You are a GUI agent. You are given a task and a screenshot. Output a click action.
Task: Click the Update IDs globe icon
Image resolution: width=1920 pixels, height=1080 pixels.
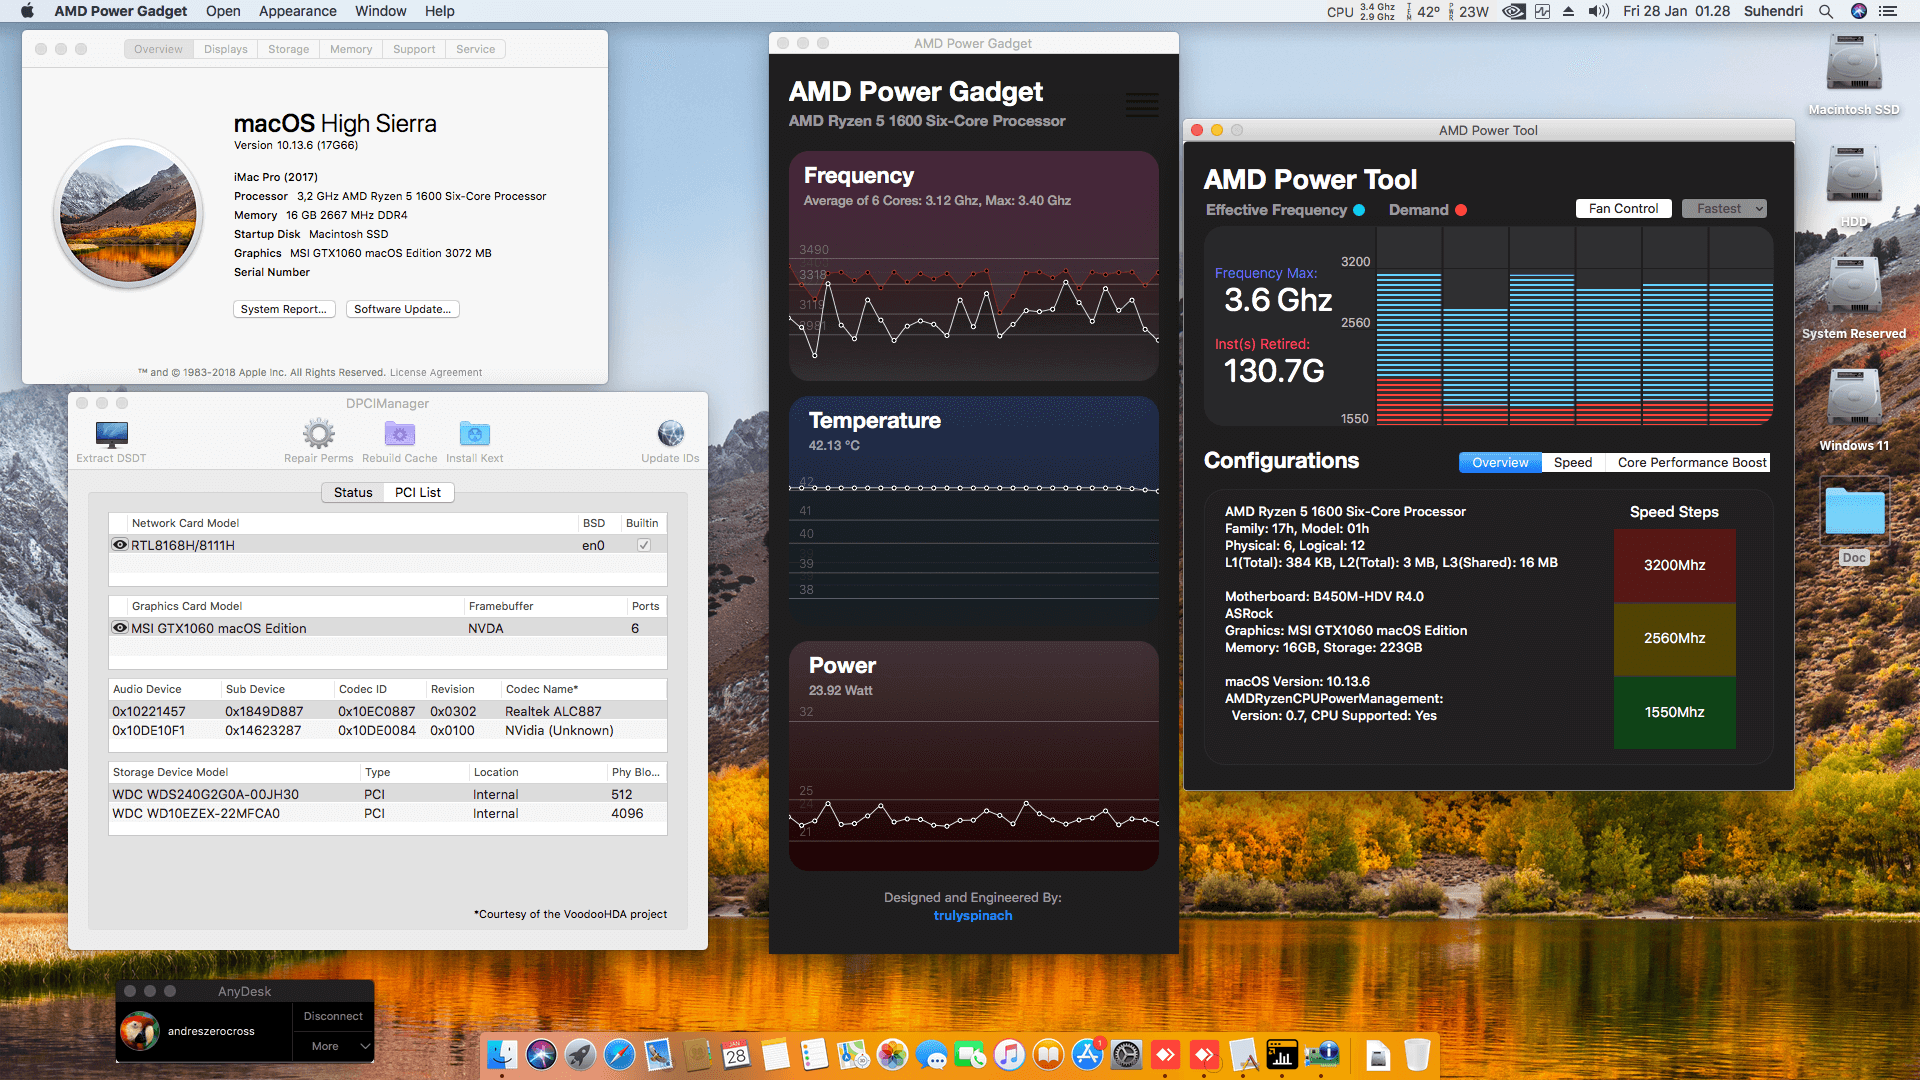click(670, 434)
